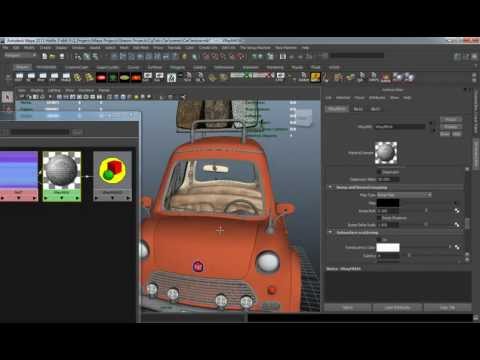Click the Bump Mult slider
Screen dimensions: 480x360
pyautogui.click(x=425, y=211)
